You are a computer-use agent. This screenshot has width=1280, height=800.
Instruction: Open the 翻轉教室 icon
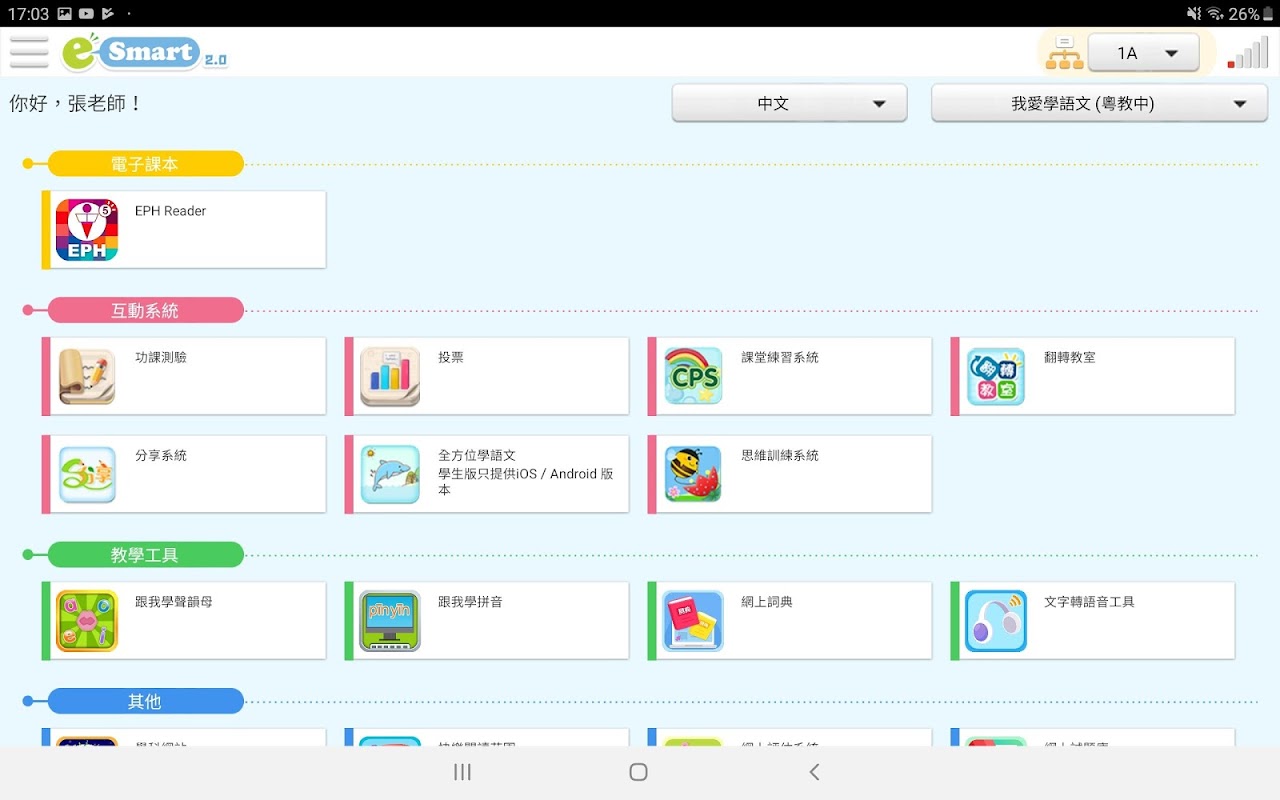pos(996,376)
